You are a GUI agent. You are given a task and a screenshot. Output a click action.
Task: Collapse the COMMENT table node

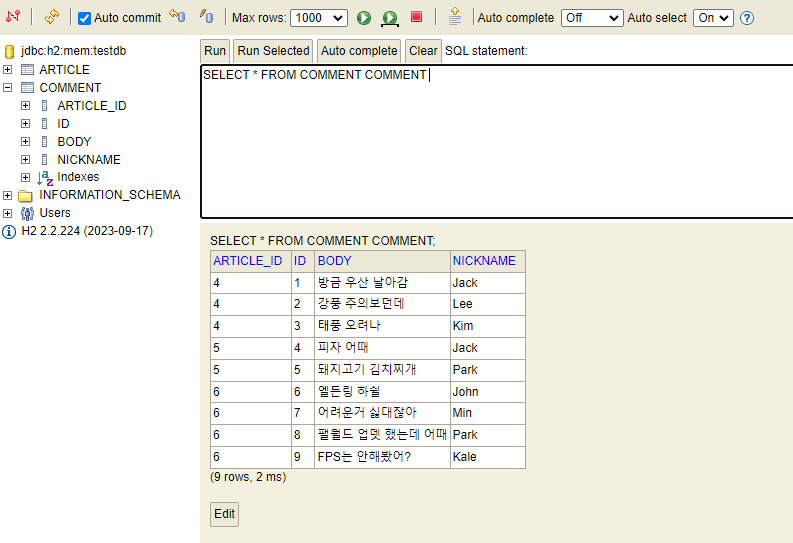click(x=8, y=87)
